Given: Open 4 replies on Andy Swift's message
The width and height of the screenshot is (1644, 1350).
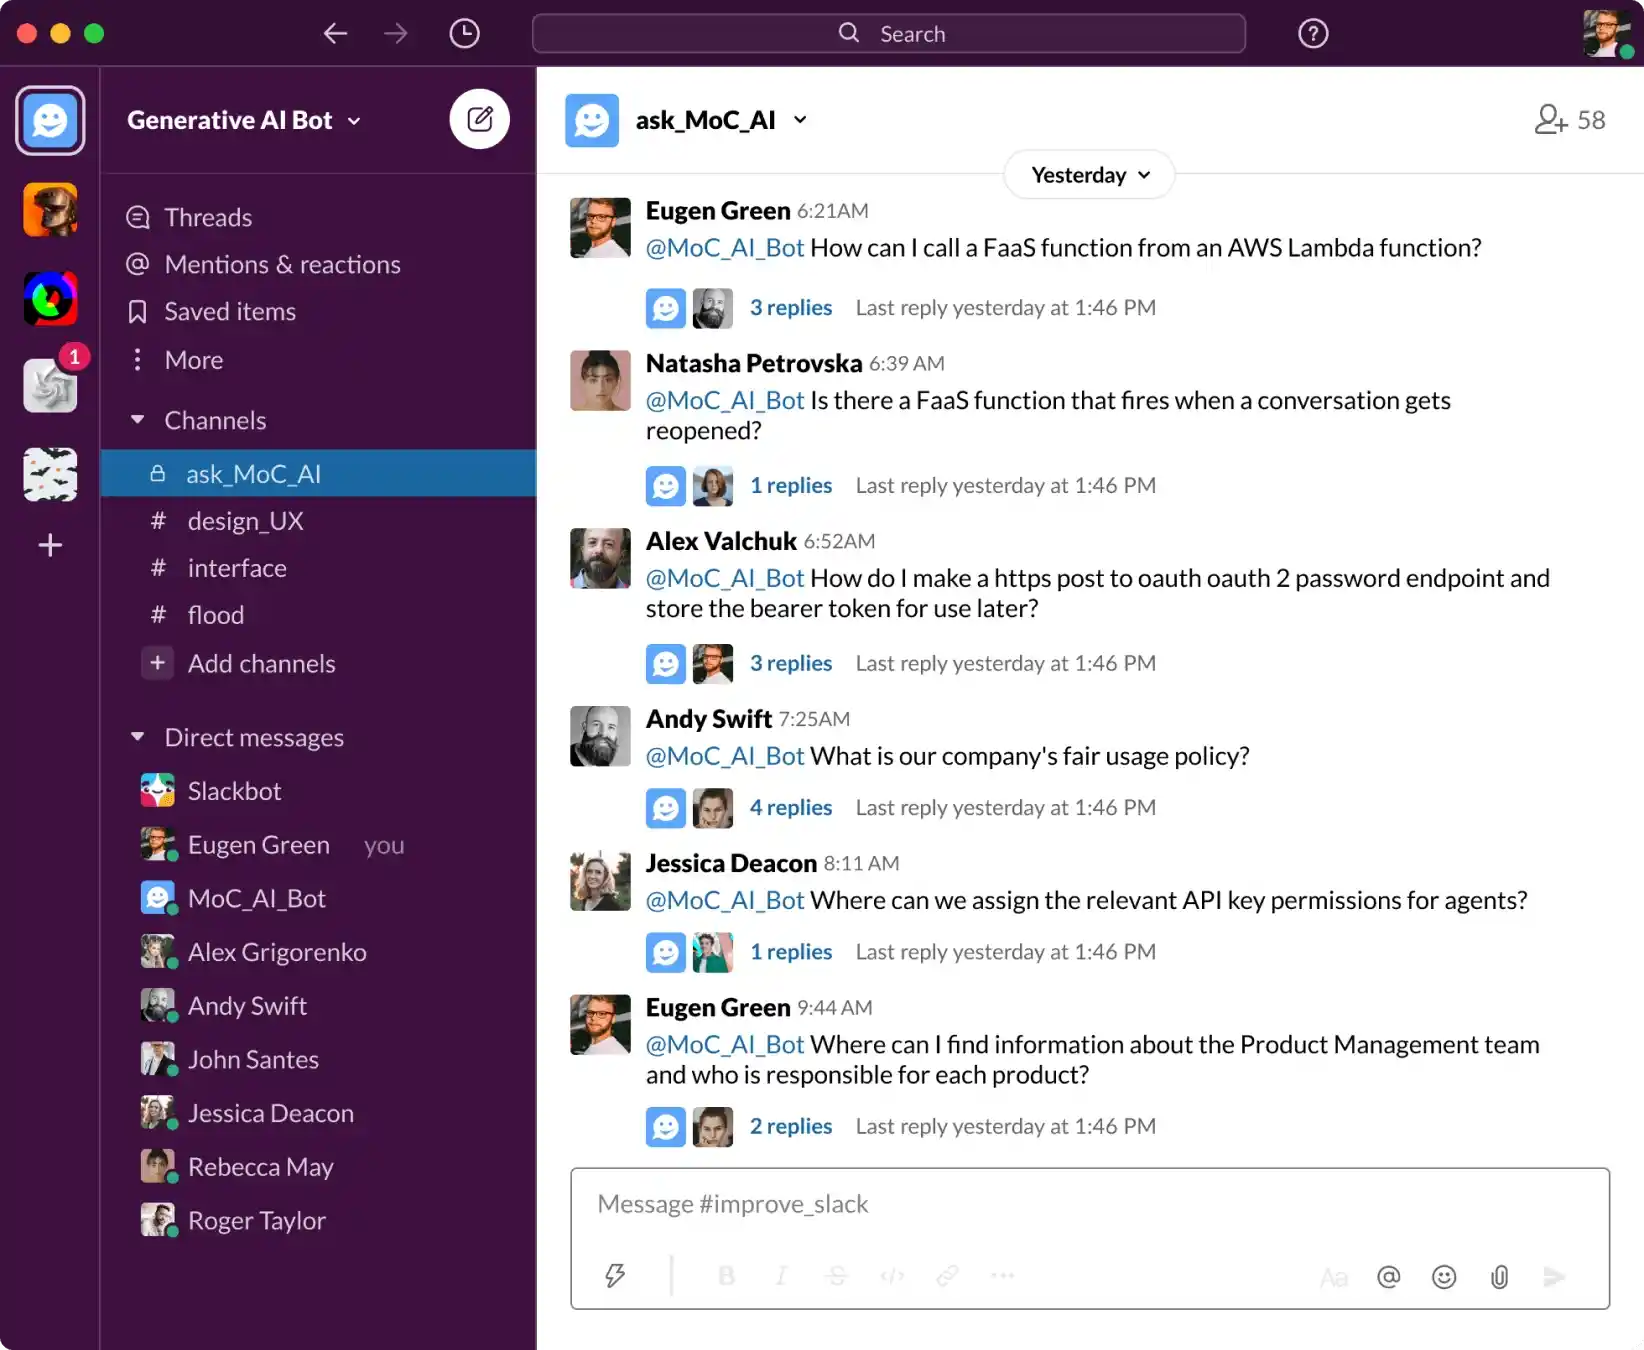Looking at the screenshot, I should 791,807.
